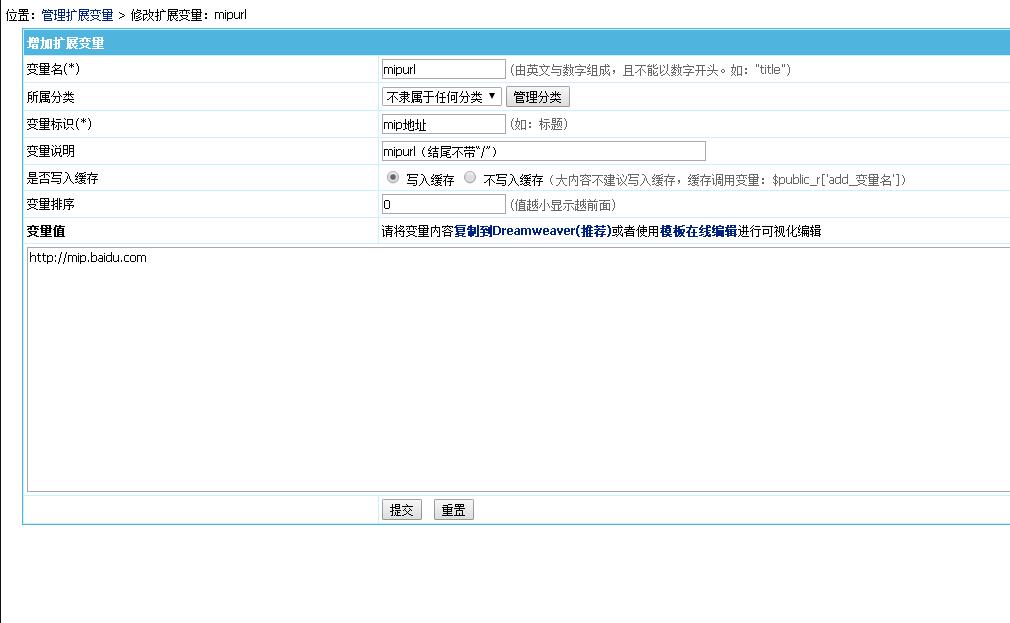Viewport: 1010px width, 623px height.
Task: Click the 管理分类 button
Action: point(538,96)
